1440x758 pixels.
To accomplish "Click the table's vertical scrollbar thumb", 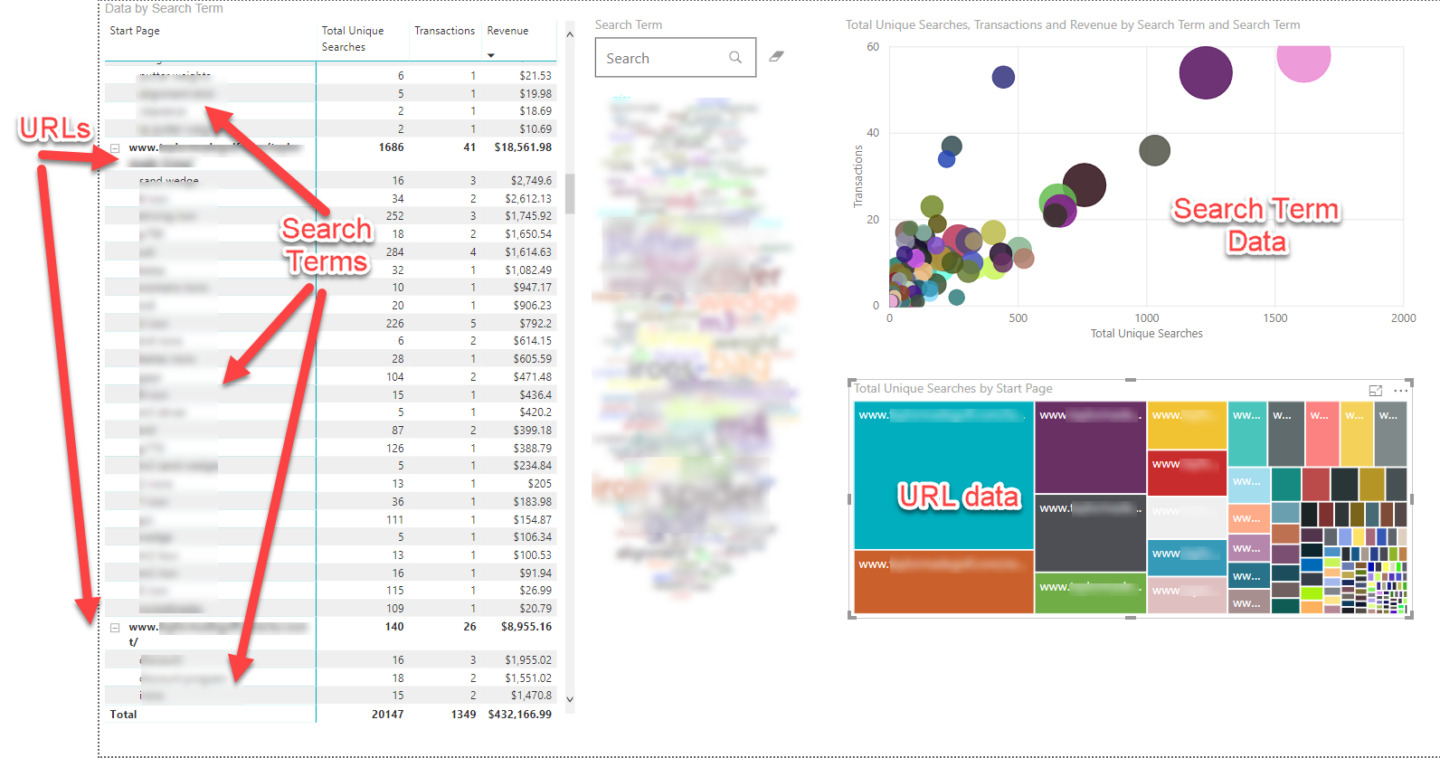I will point(570,193).
